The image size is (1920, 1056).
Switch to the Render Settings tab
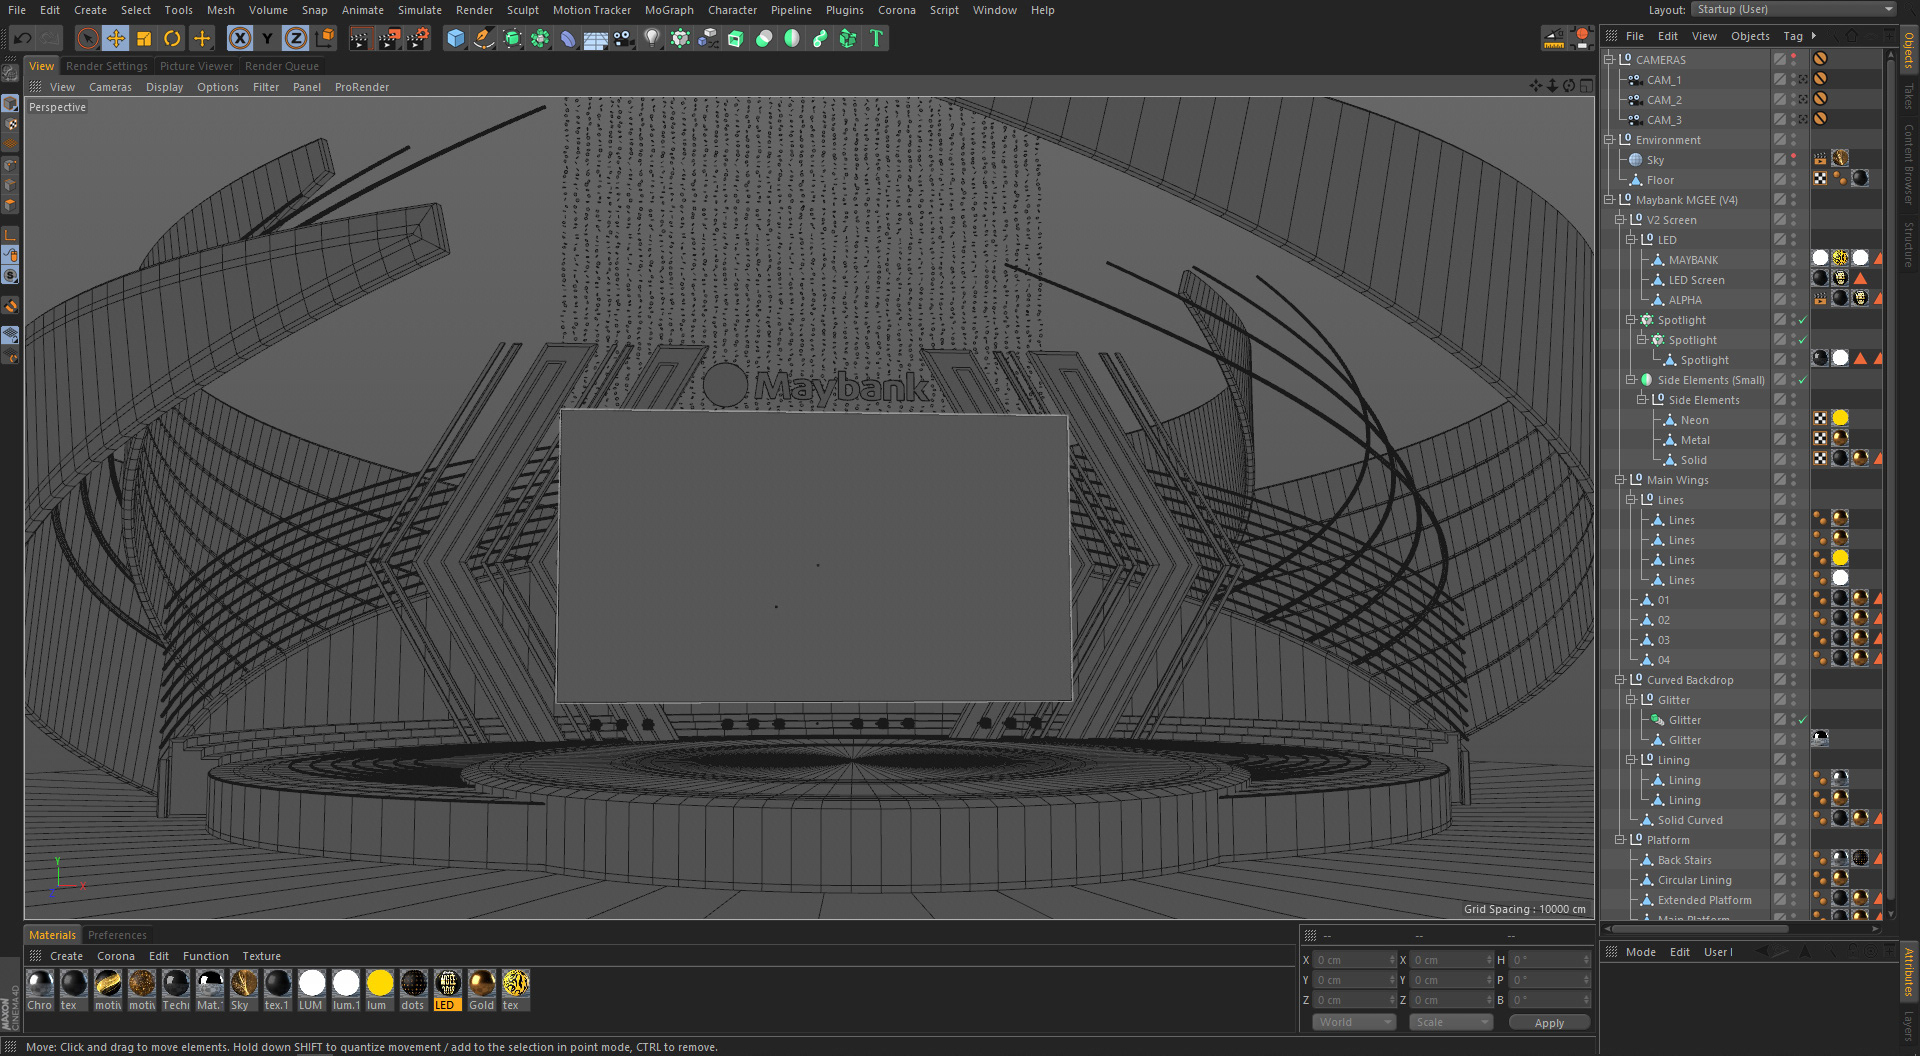[x=107, y=66]
